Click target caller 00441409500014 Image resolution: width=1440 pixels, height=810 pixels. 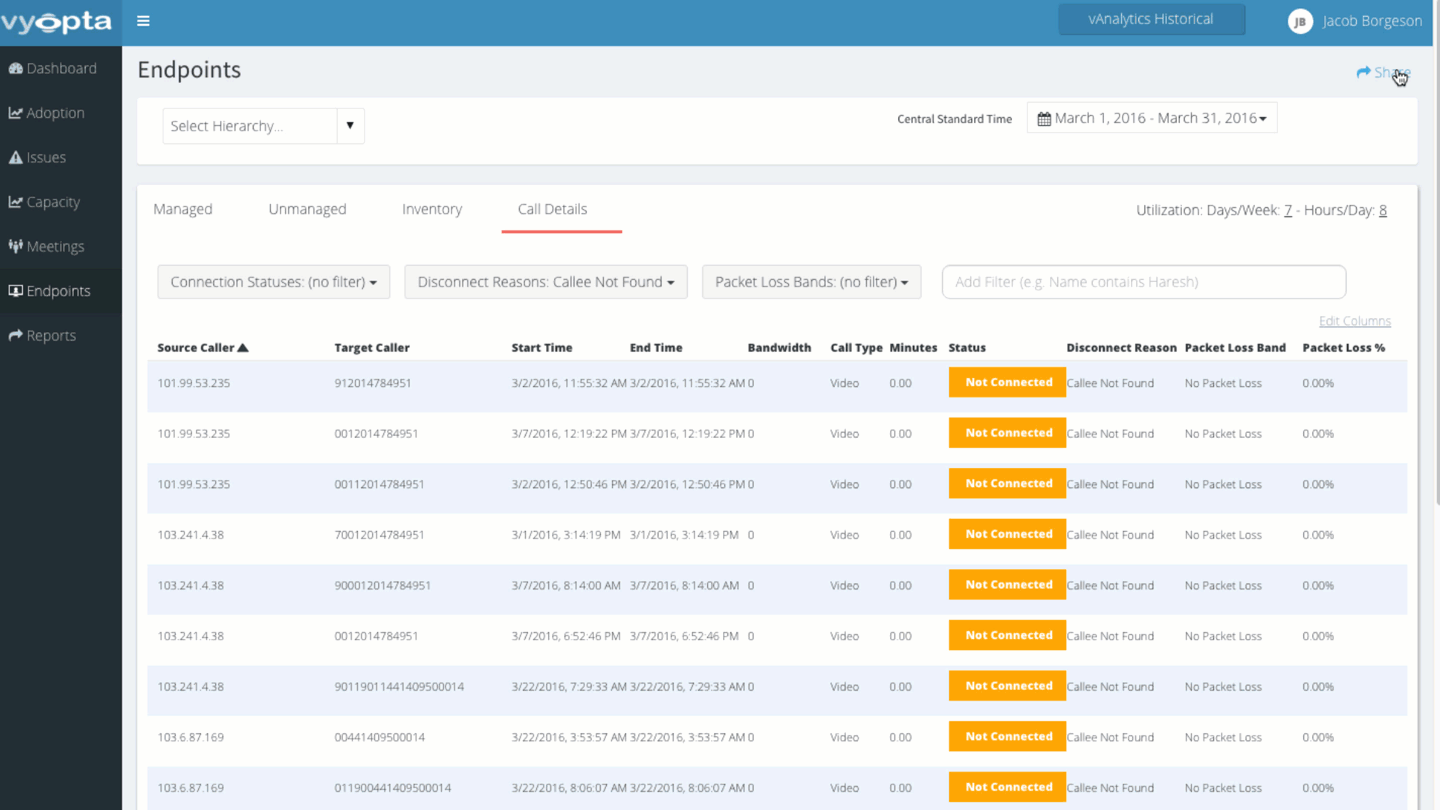379,738
